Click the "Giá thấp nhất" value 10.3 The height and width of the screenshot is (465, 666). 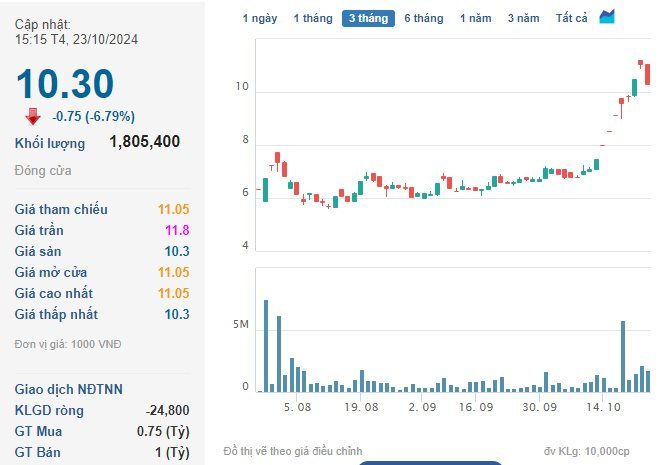[177, 314]
